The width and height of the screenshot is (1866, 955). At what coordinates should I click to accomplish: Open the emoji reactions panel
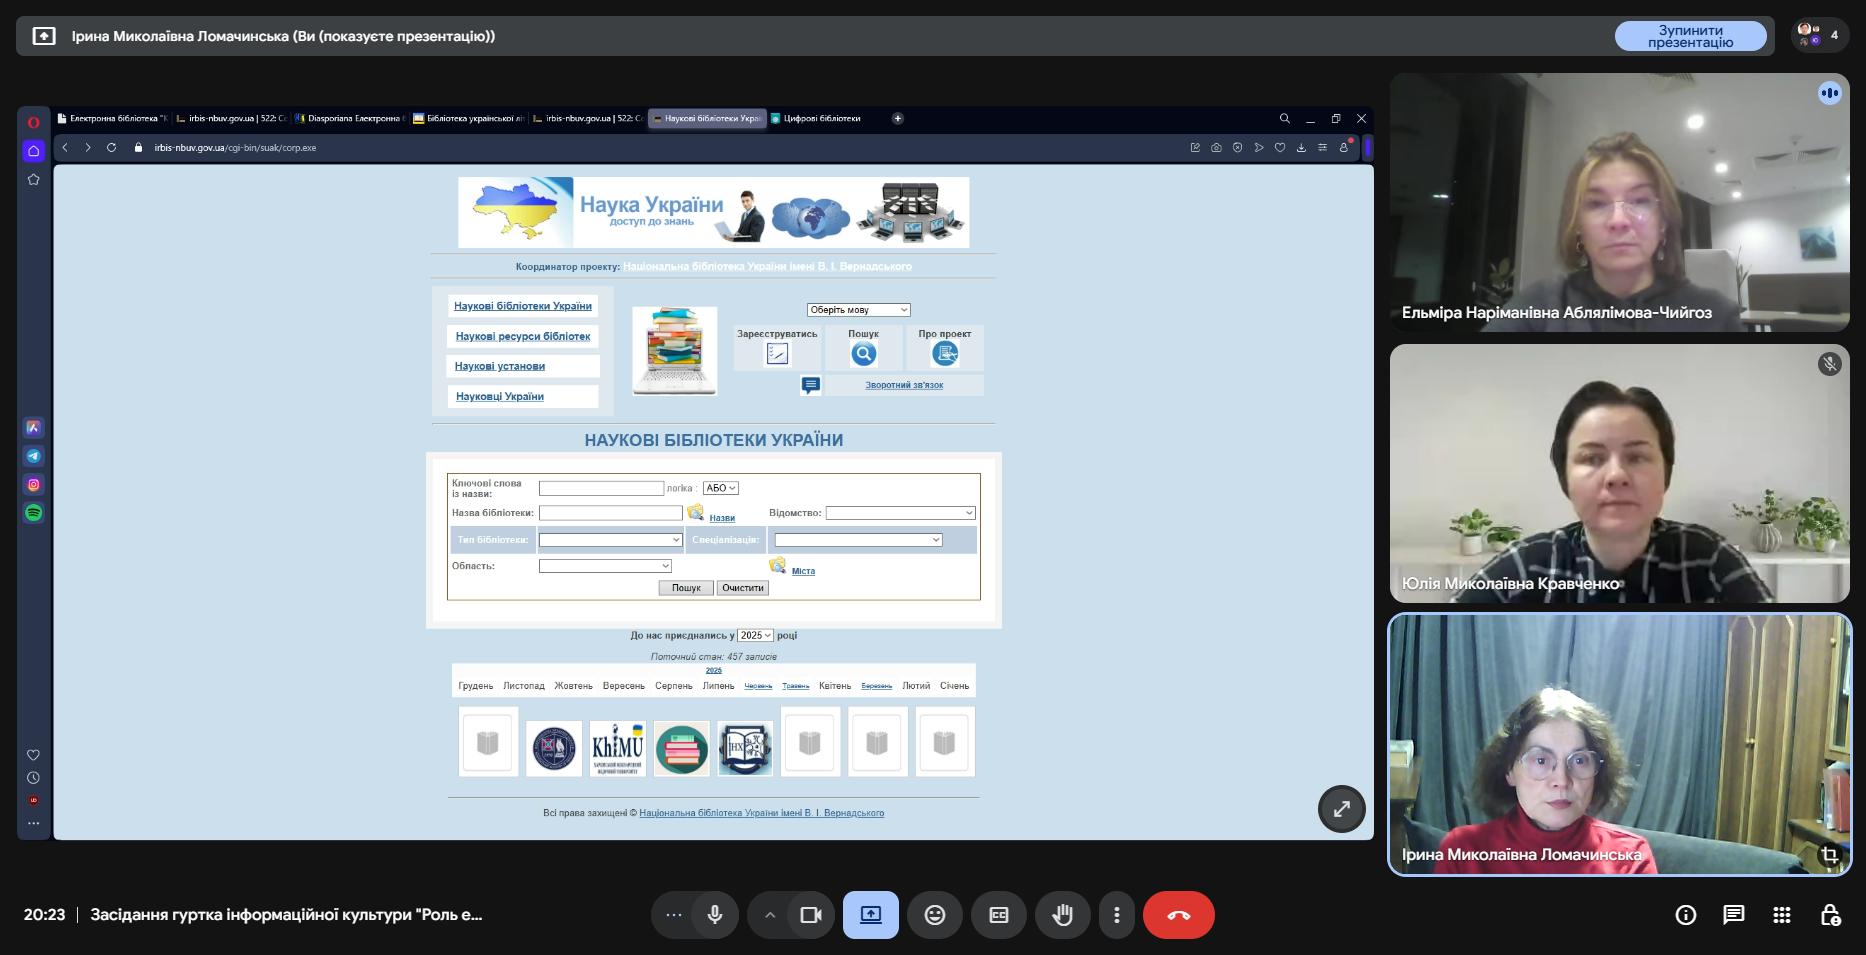click(x=934, y=915)
